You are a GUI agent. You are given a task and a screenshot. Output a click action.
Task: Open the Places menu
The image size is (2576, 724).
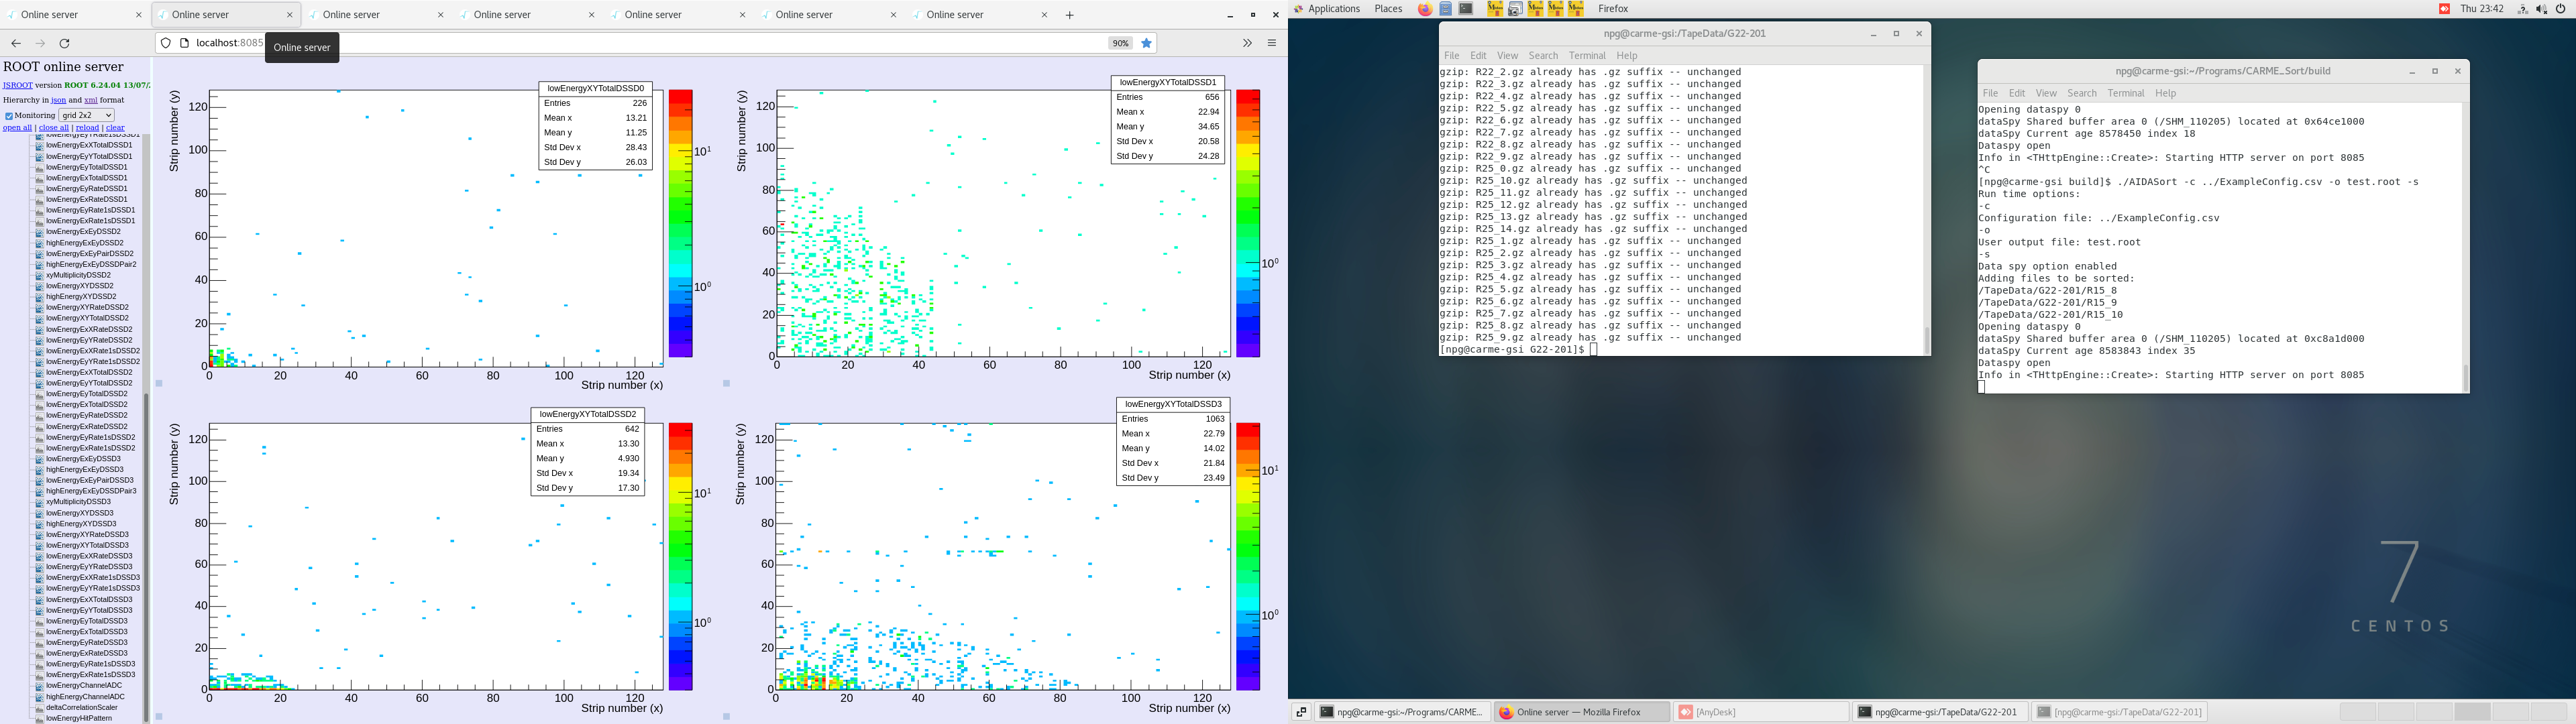[1388, 9]
